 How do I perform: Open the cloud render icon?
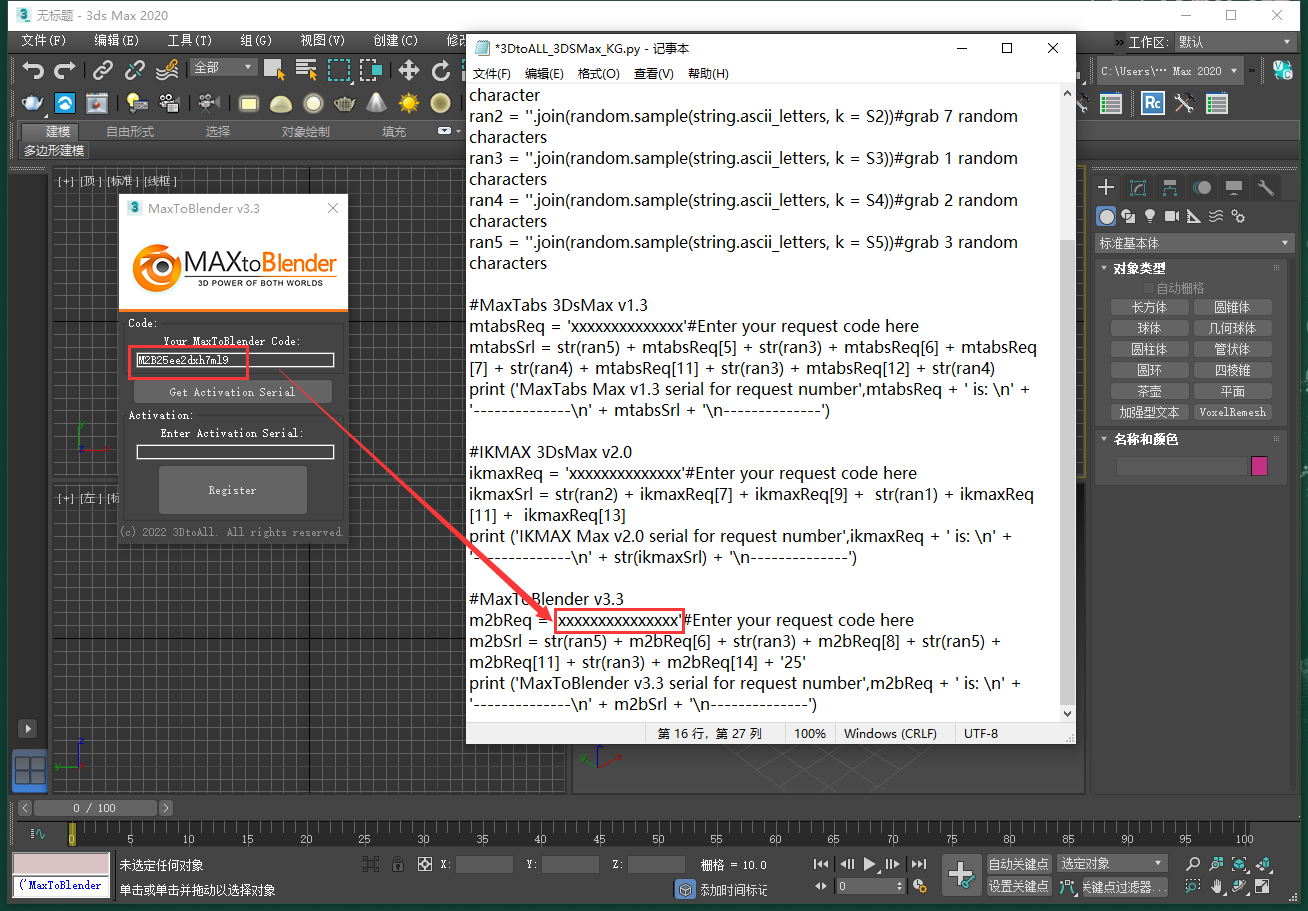[65, 103]
